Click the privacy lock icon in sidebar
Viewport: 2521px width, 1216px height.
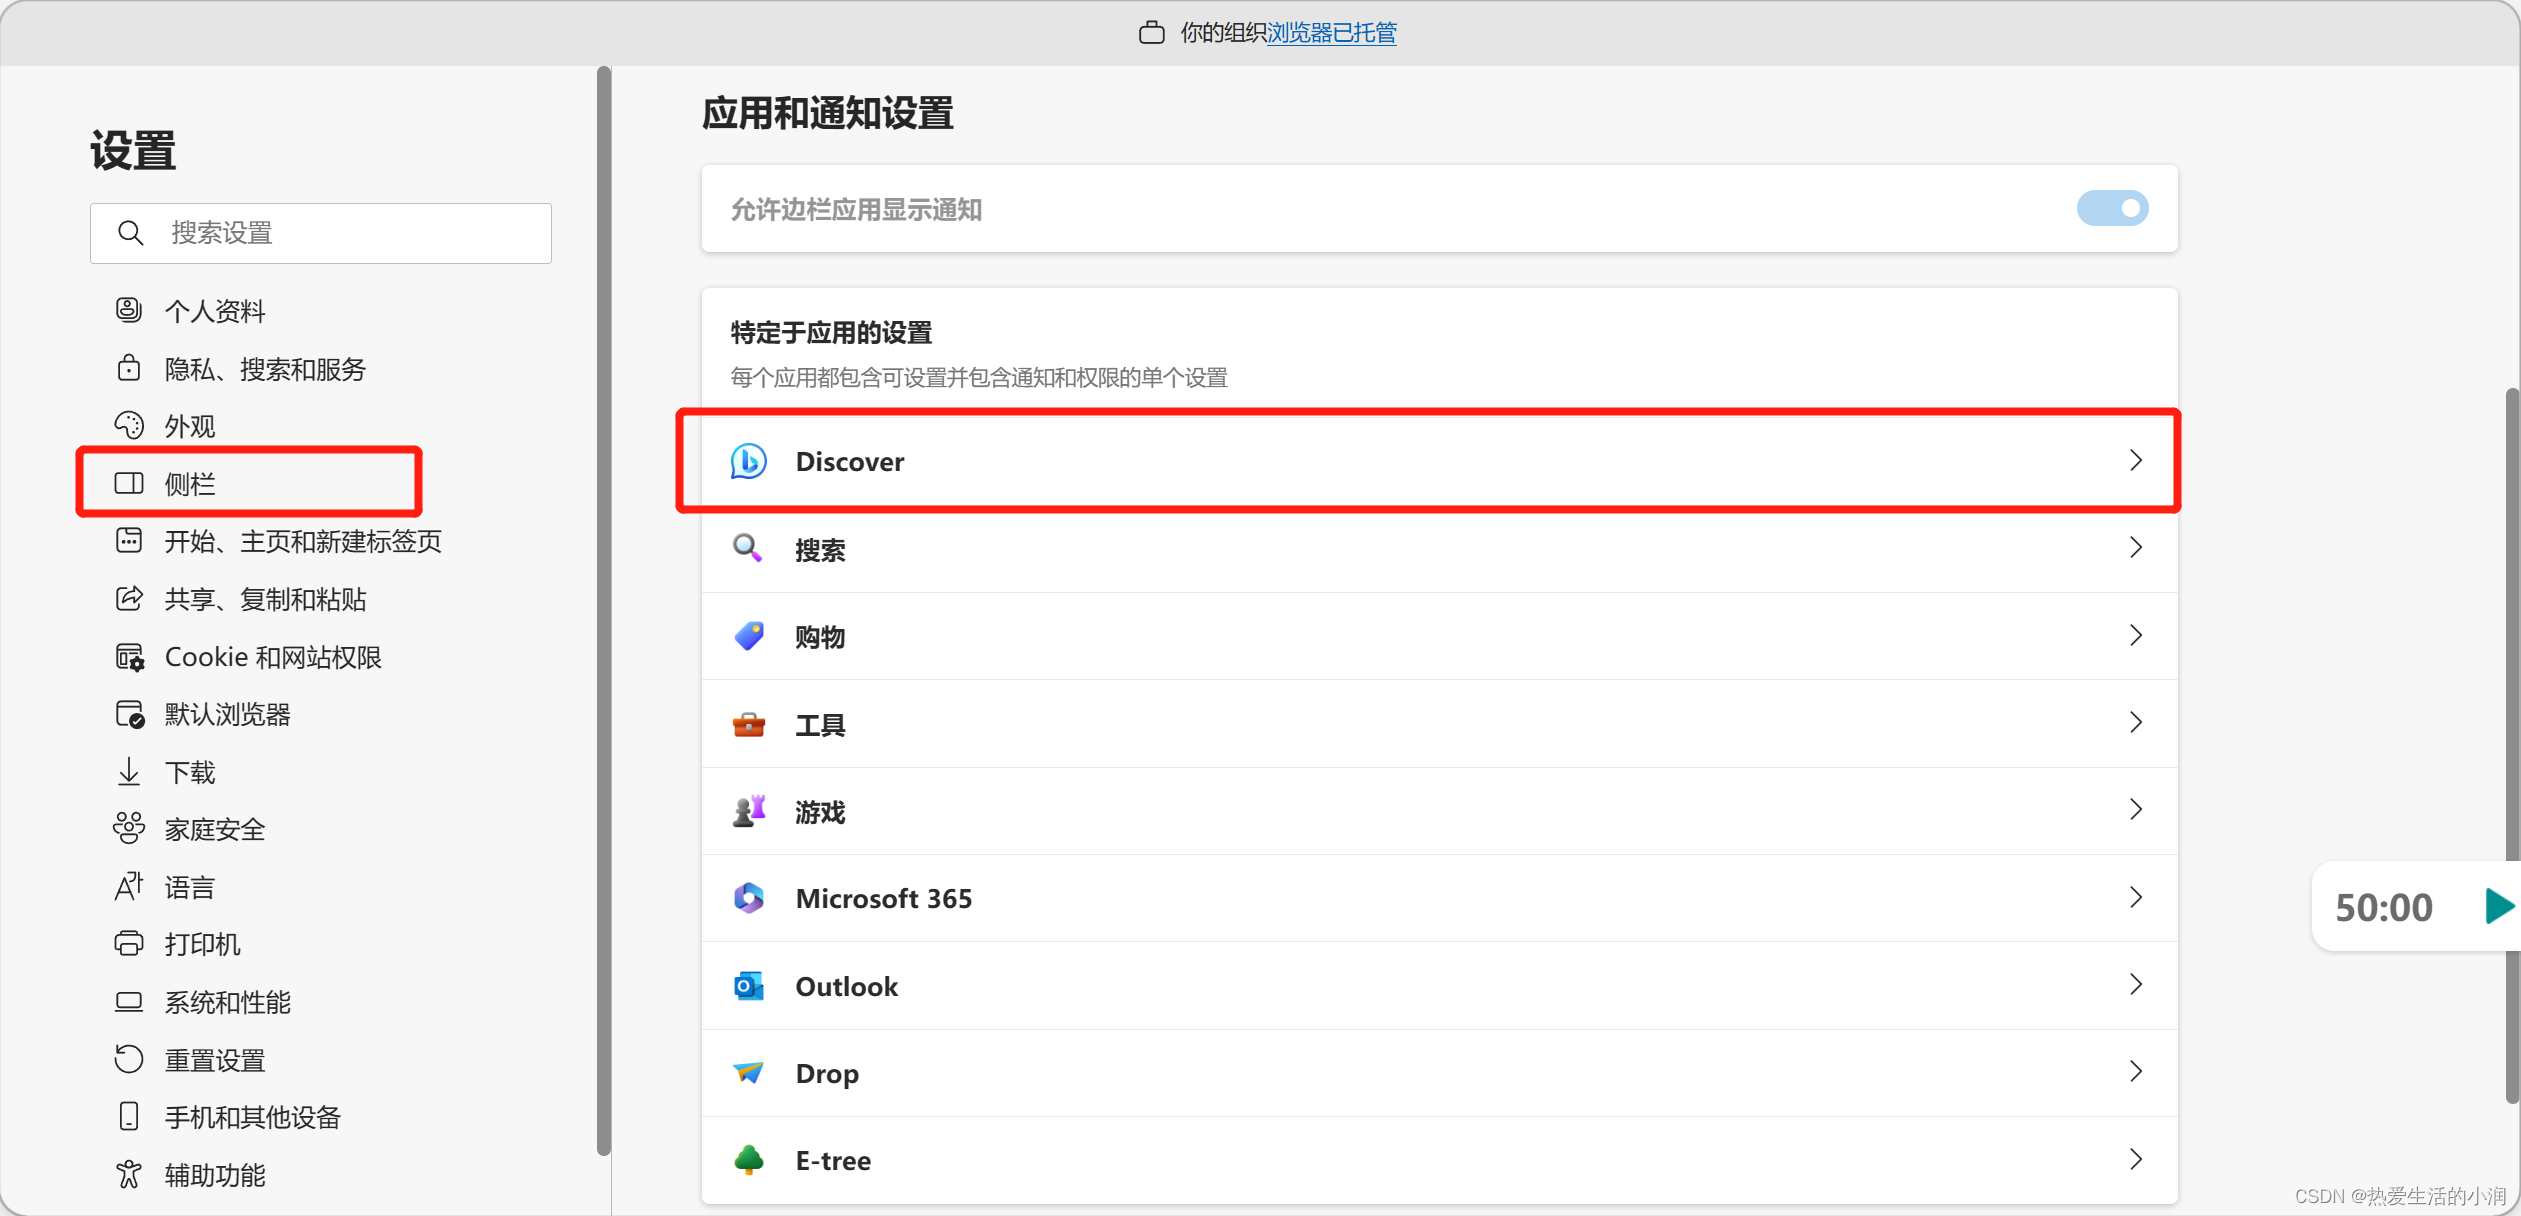129,368
